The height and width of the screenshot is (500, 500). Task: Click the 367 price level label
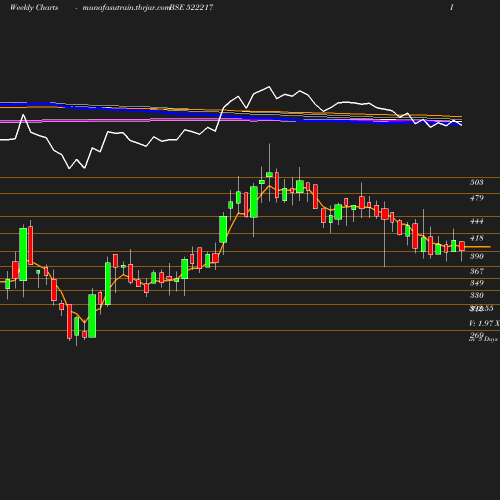click(477, 271)
